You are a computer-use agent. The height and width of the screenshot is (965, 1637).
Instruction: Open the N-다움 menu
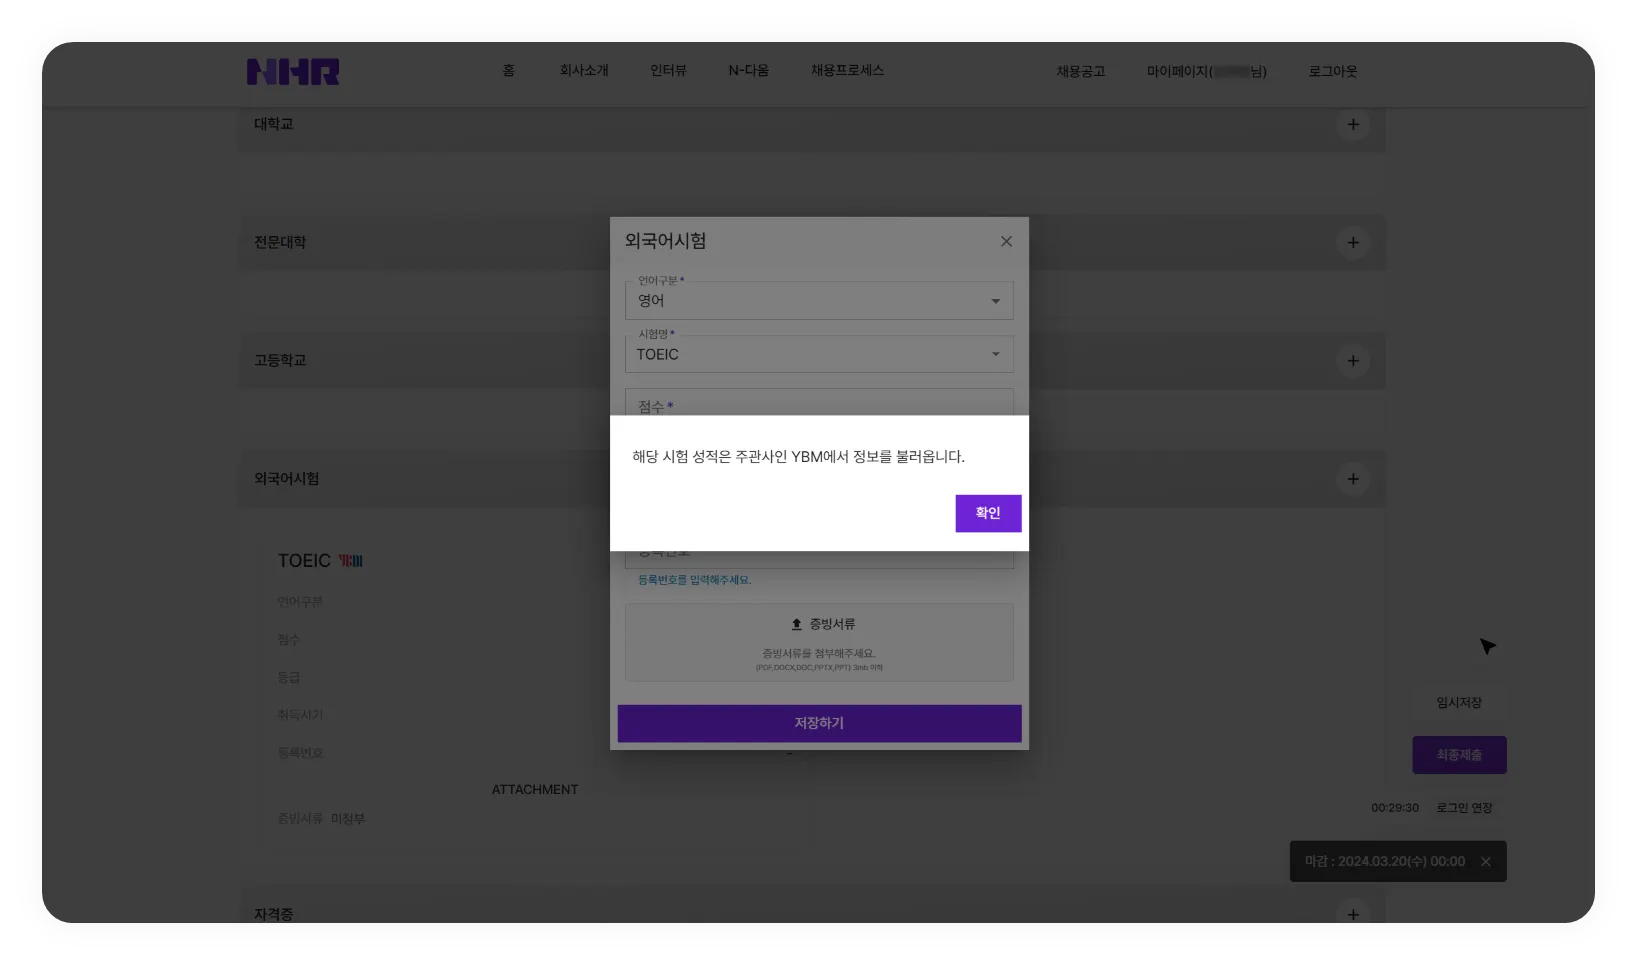click(x=749, y=70)
